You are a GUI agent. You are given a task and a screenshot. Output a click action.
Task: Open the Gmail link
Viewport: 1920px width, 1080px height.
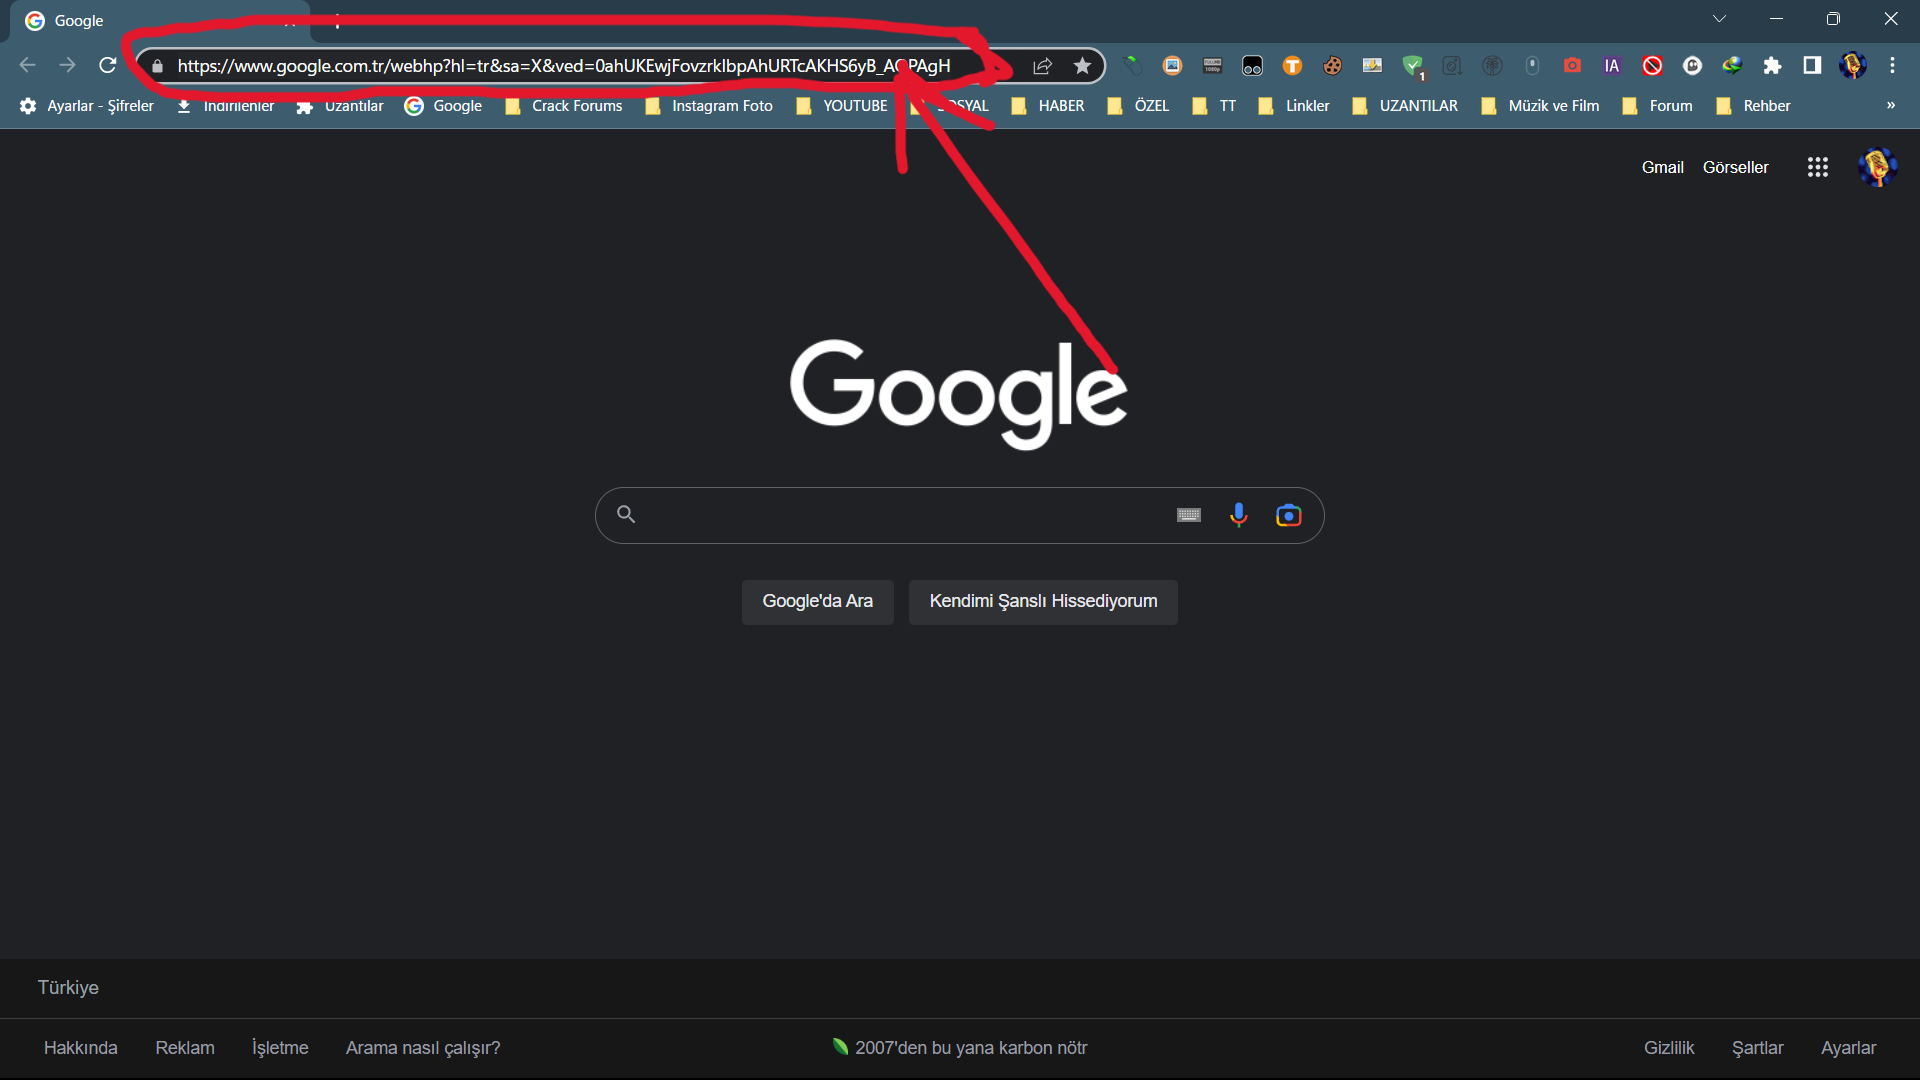[1662, 168]
